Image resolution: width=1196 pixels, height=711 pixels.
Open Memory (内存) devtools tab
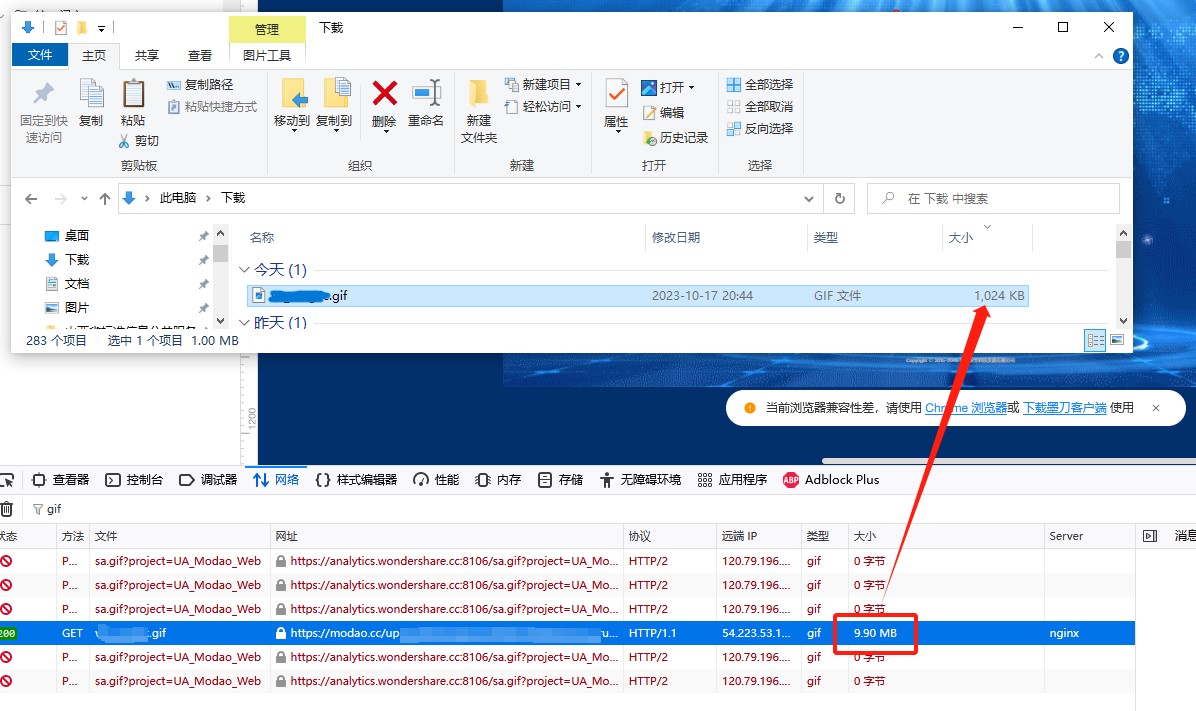pyautogui.click(x=498, y=480)
